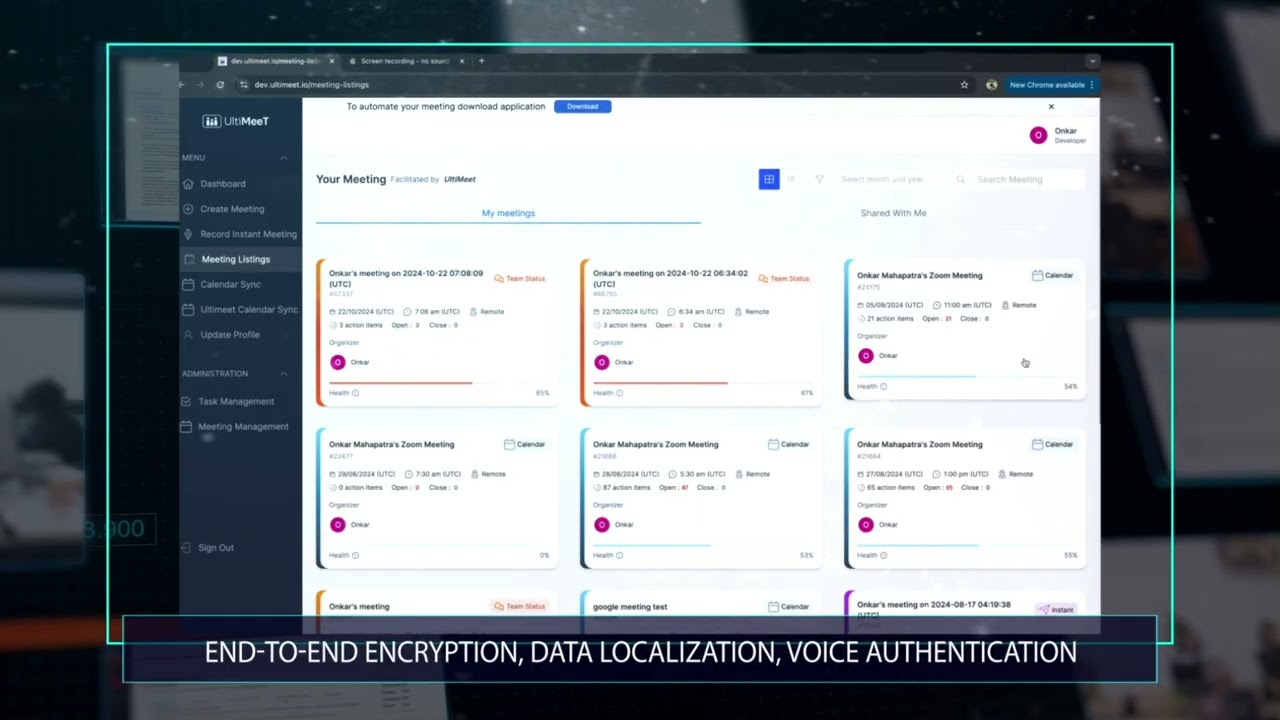1280x720 pixels.
Task: Click Calendar badge on 27/08/2024 meeting
Action: click(x=1052, y=445)
